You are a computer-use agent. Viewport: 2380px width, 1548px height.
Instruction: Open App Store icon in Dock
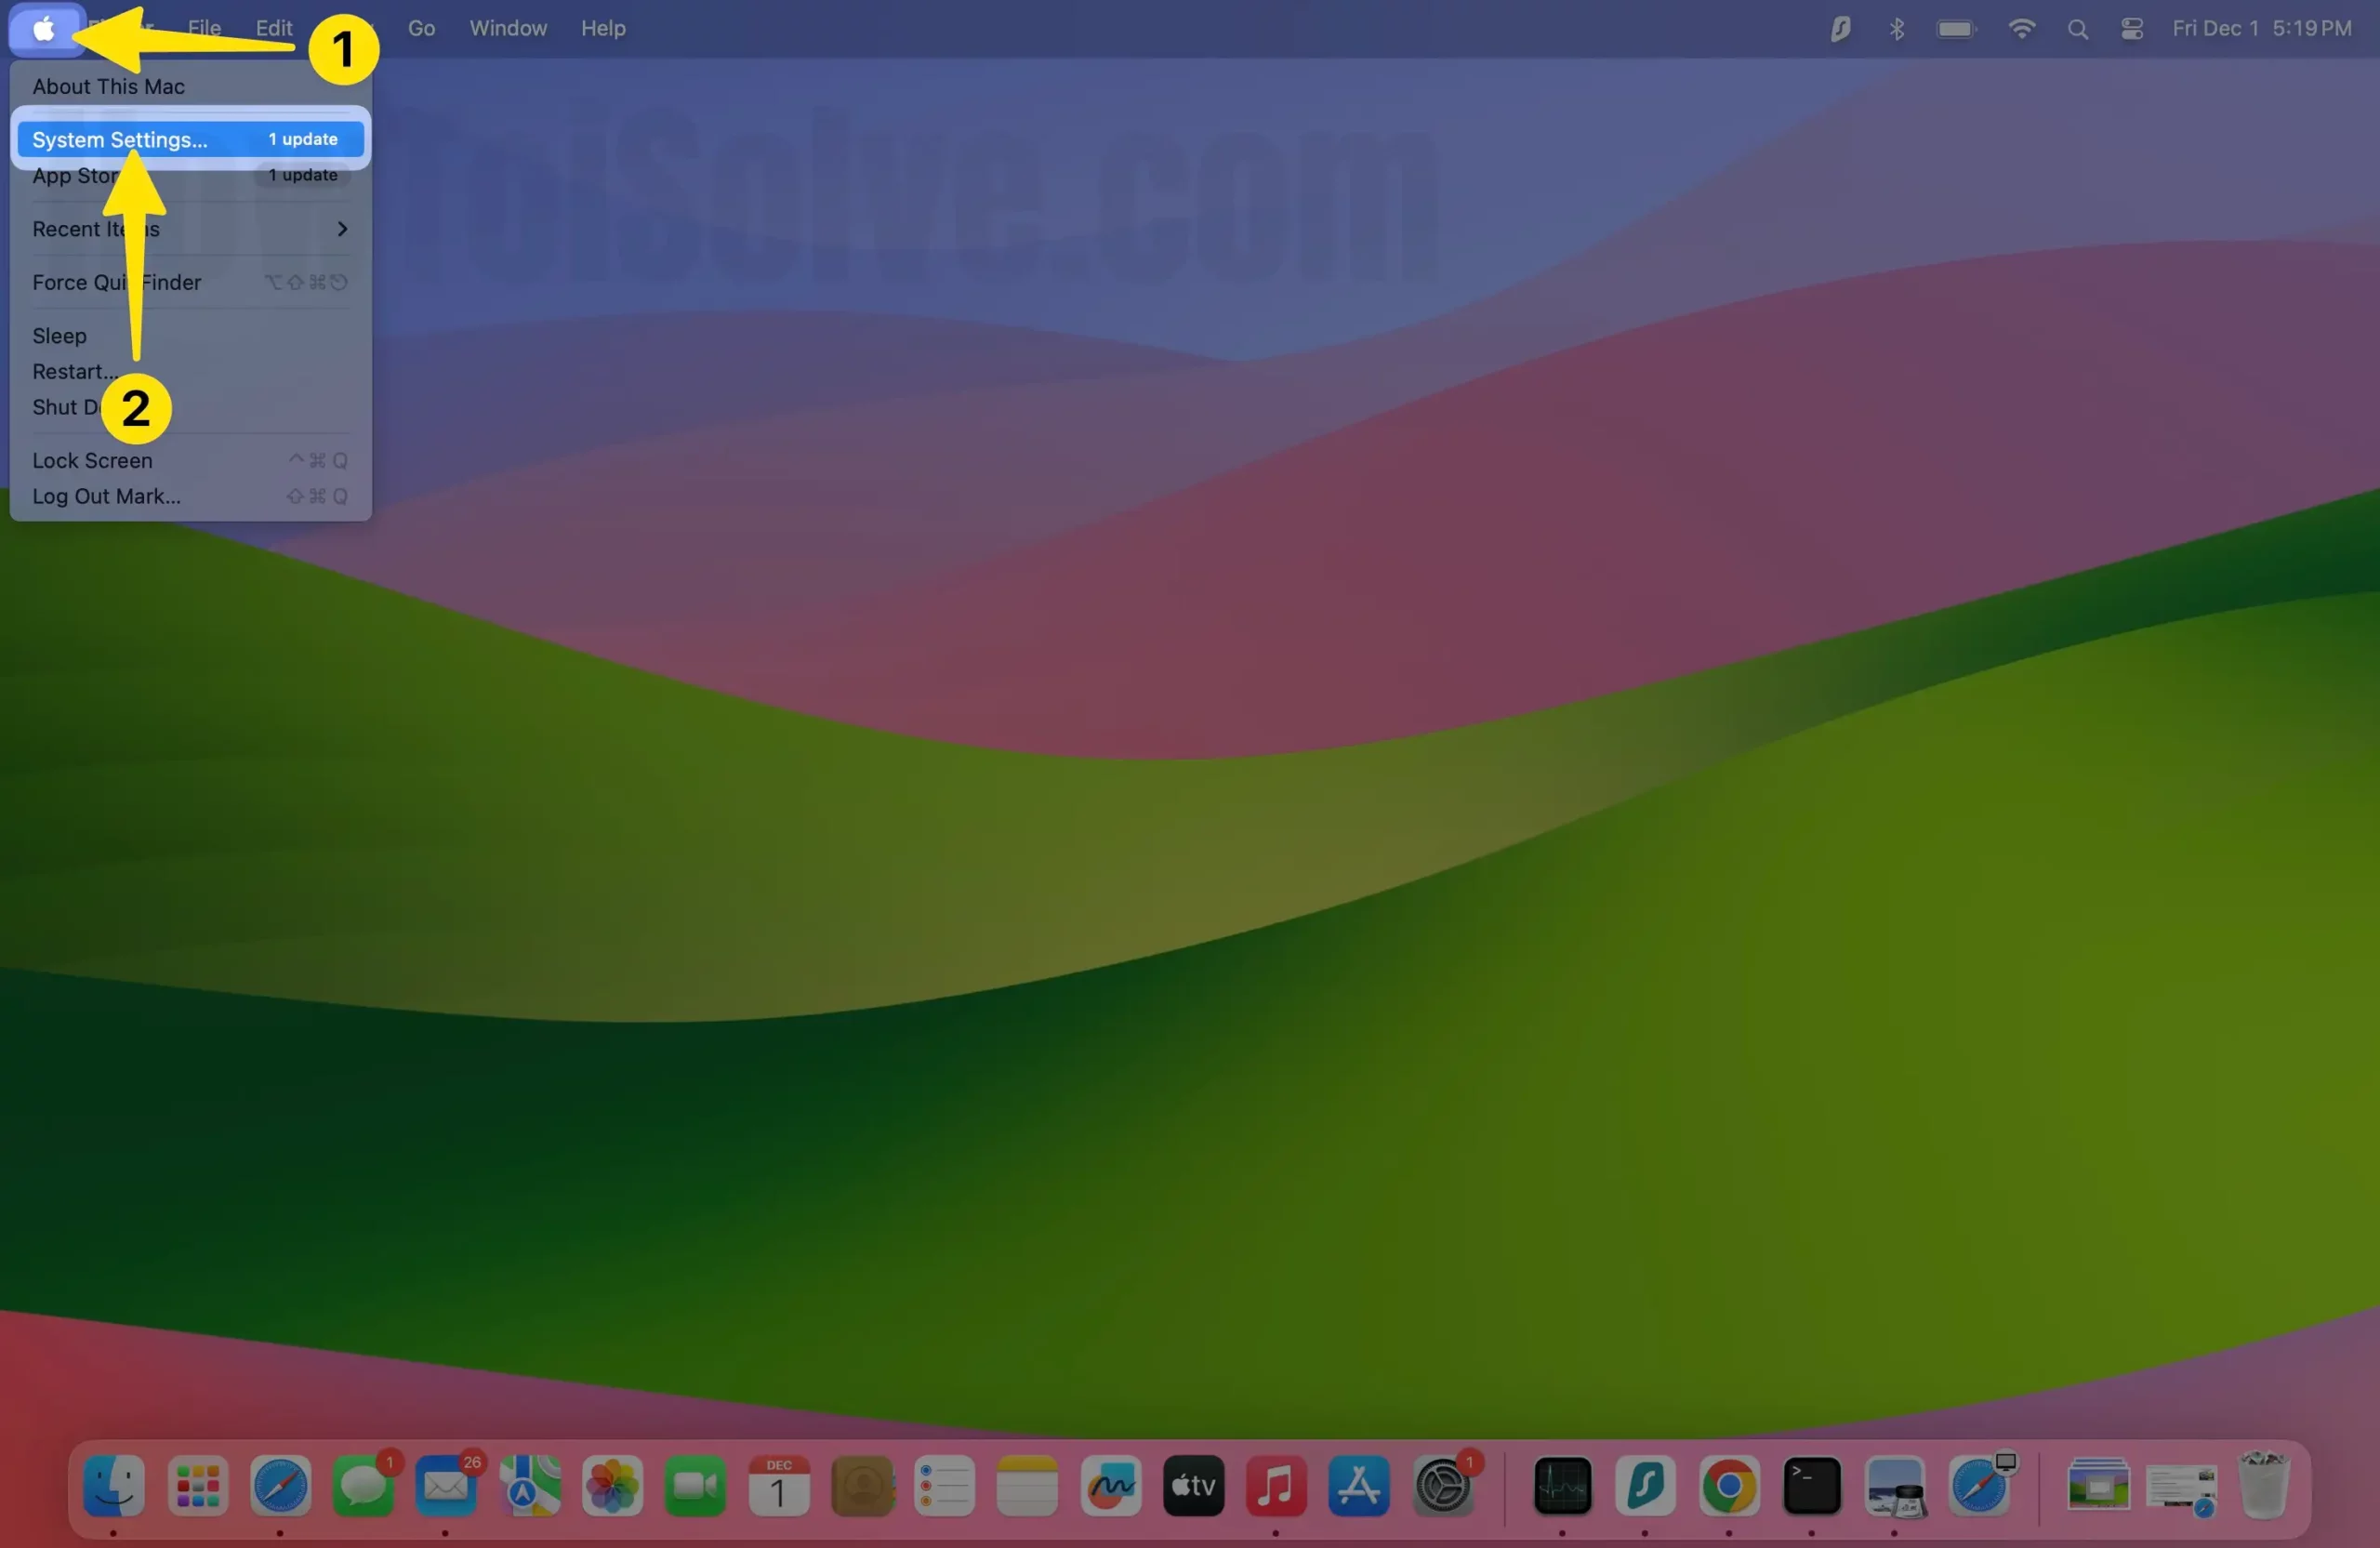tap(1359, 1486)
